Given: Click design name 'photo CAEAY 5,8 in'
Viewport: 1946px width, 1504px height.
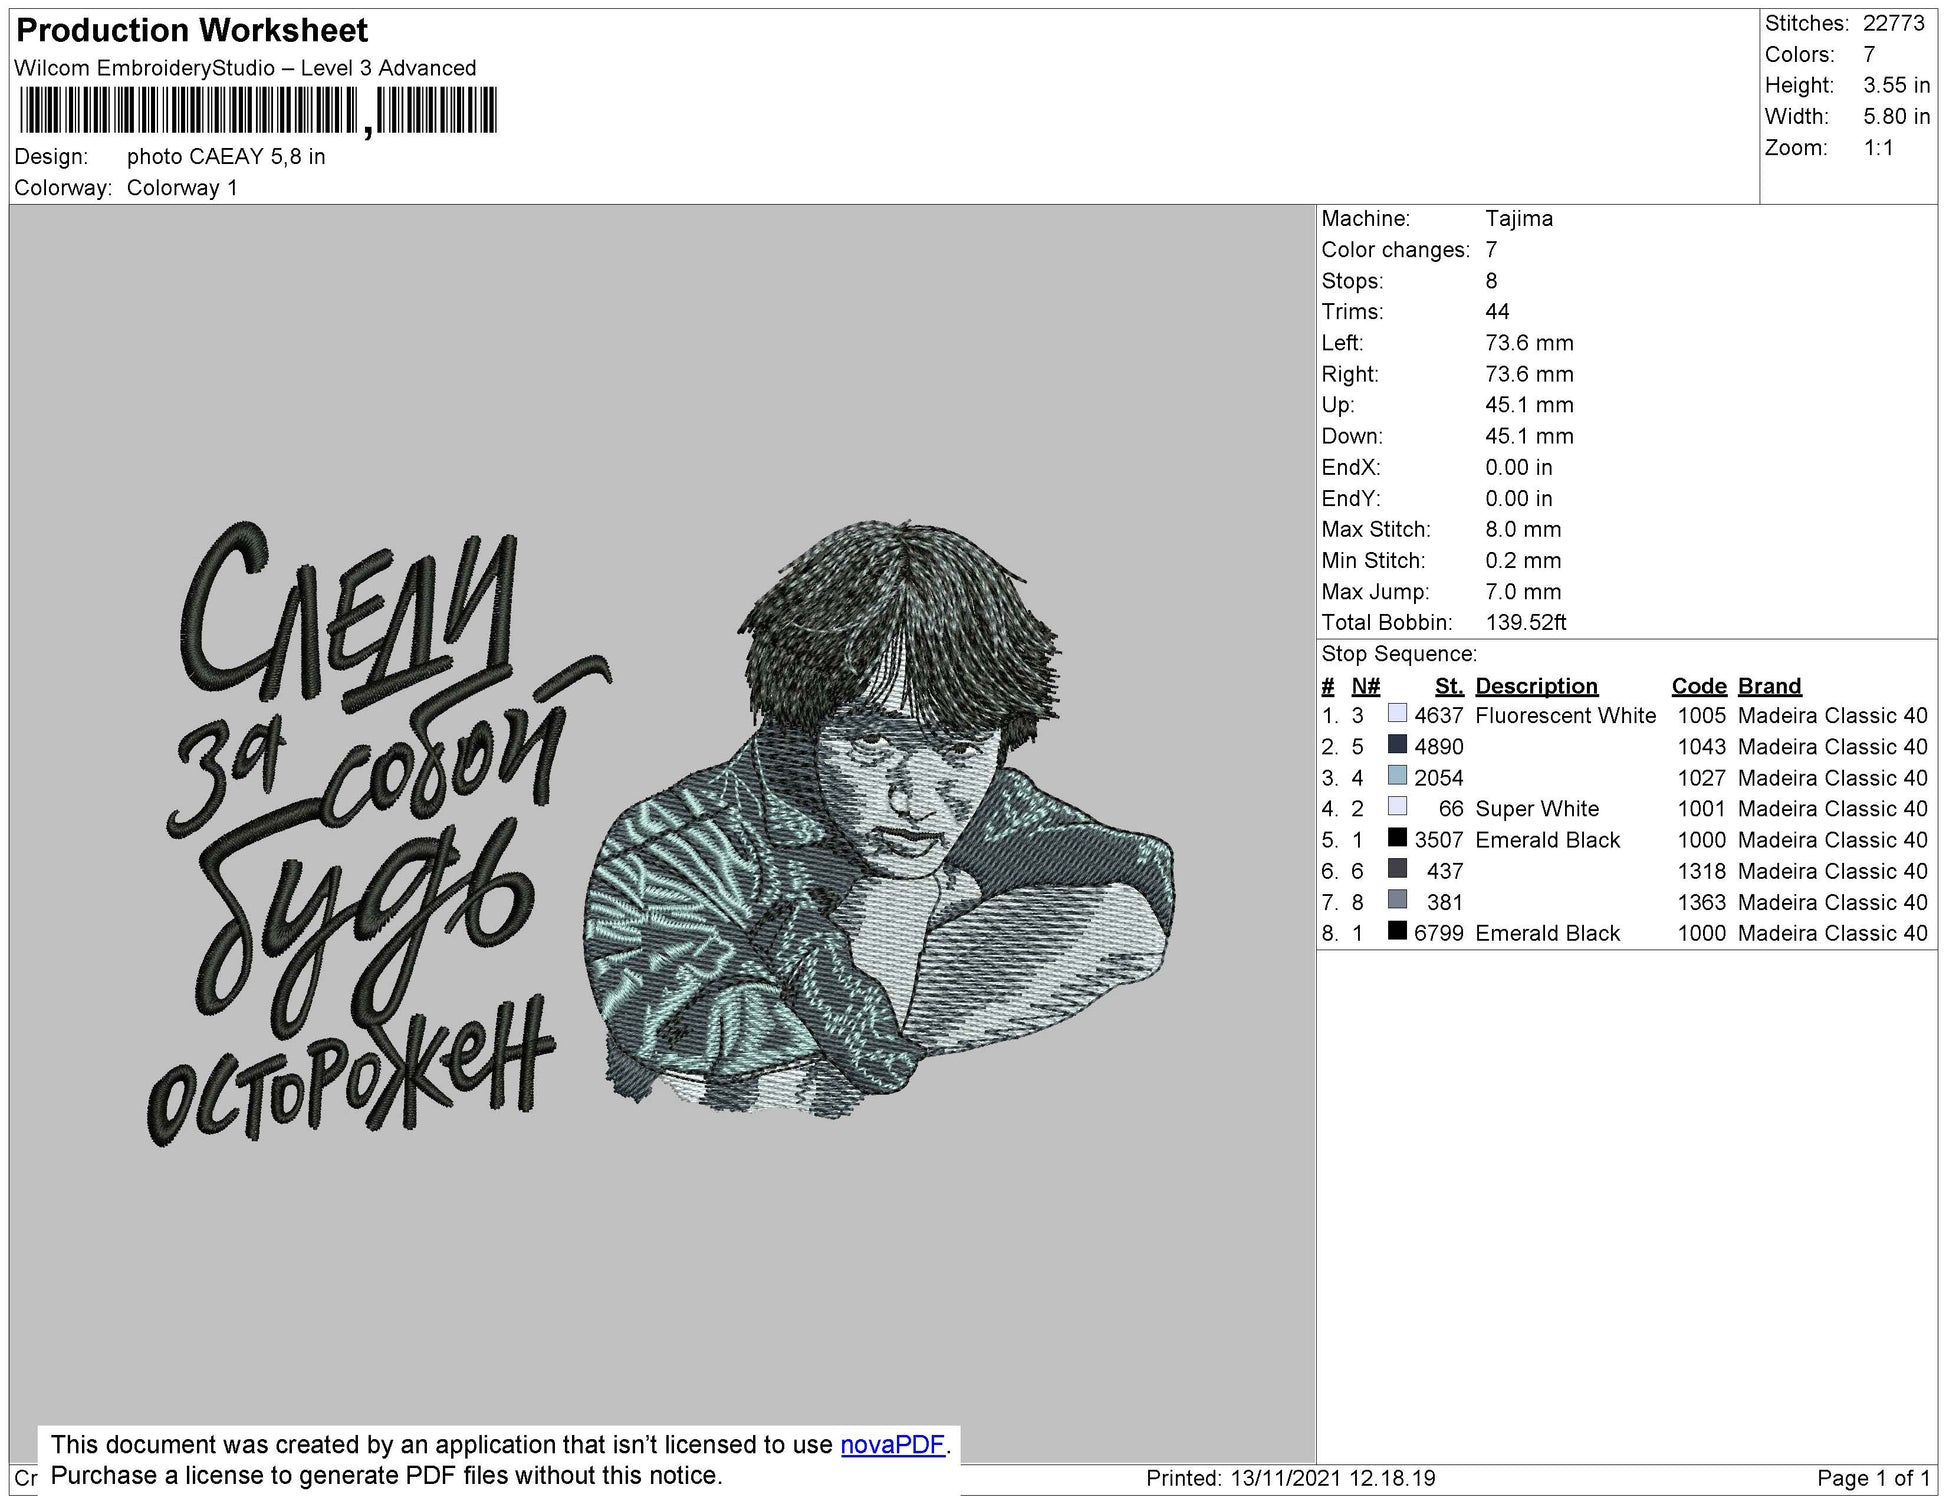Looking at the screenshot, I should pyautogui.click(x=226, y=157).
